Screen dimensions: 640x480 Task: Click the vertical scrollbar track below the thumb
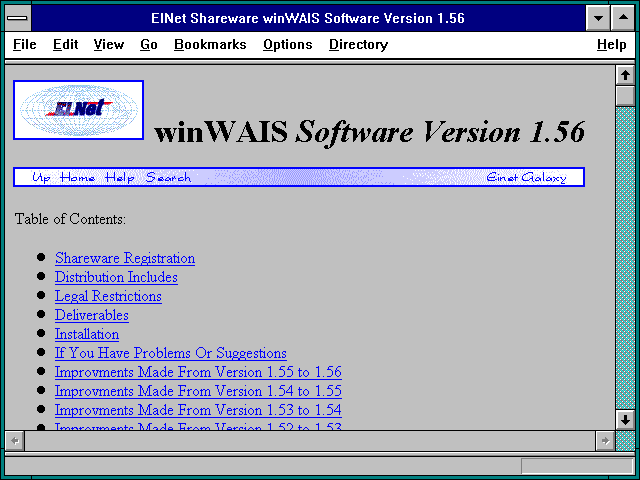pyautogui.click(x=625, y=257)
